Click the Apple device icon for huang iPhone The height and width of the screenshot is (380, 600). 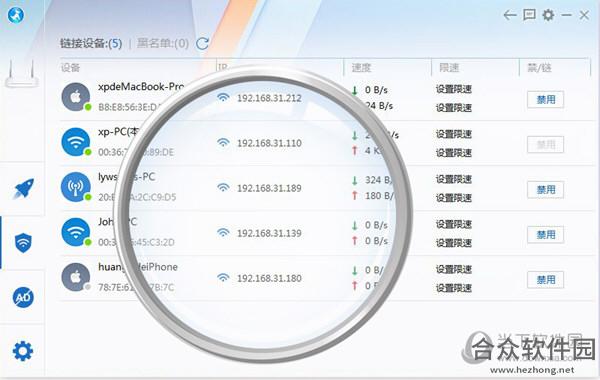[x=76, y=277]
